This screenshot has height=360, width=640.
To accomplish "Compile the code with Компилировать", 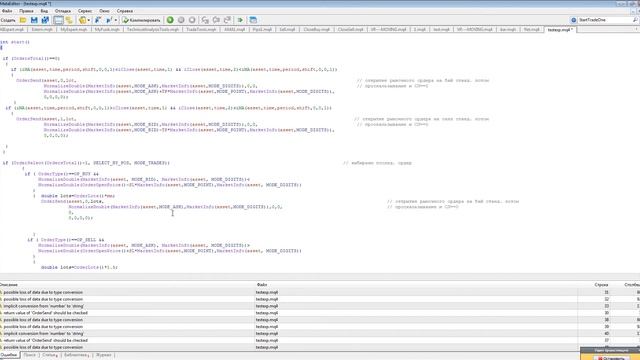I will click(141, 20).
